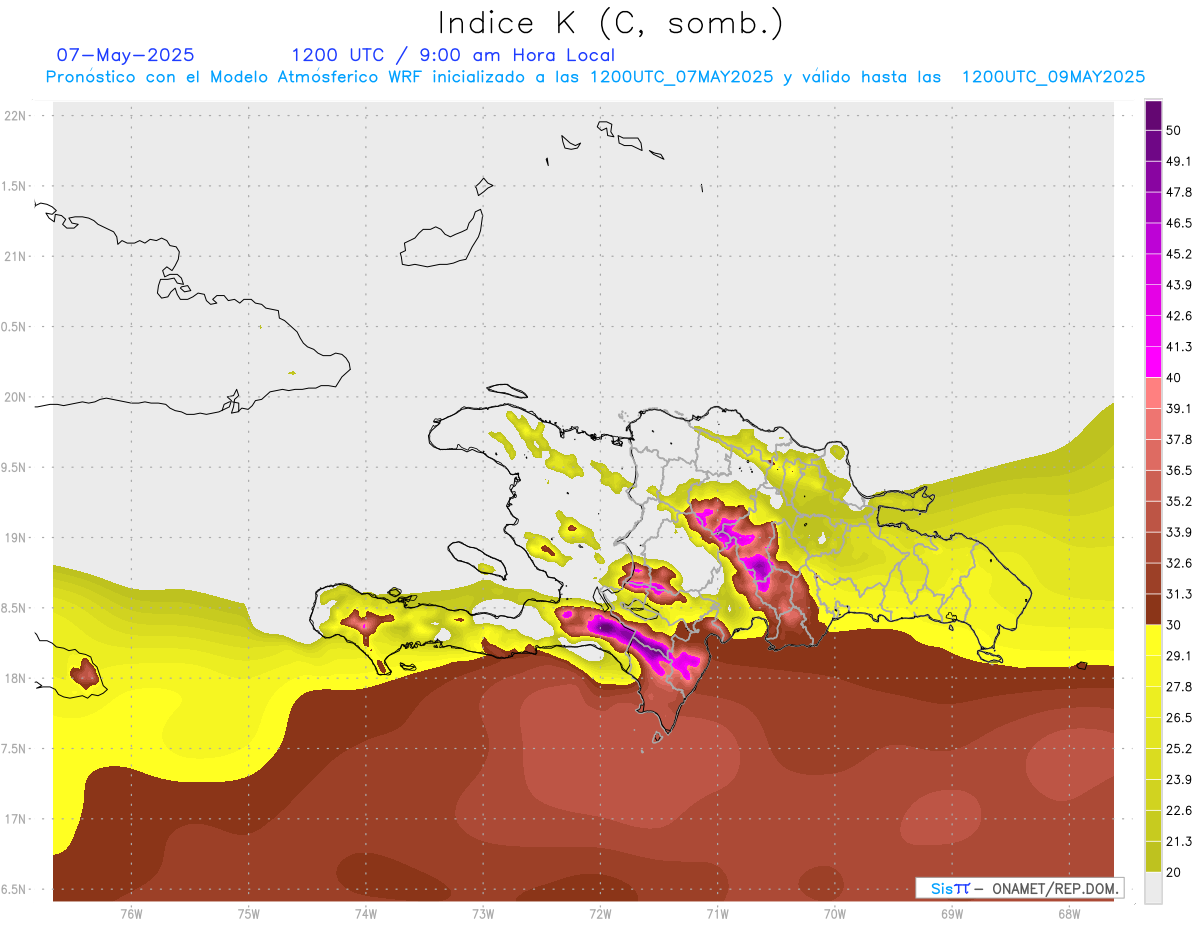The image size is (1200, 927).
Task: Click the legend value "32.6"
Action: point(1179,563)
